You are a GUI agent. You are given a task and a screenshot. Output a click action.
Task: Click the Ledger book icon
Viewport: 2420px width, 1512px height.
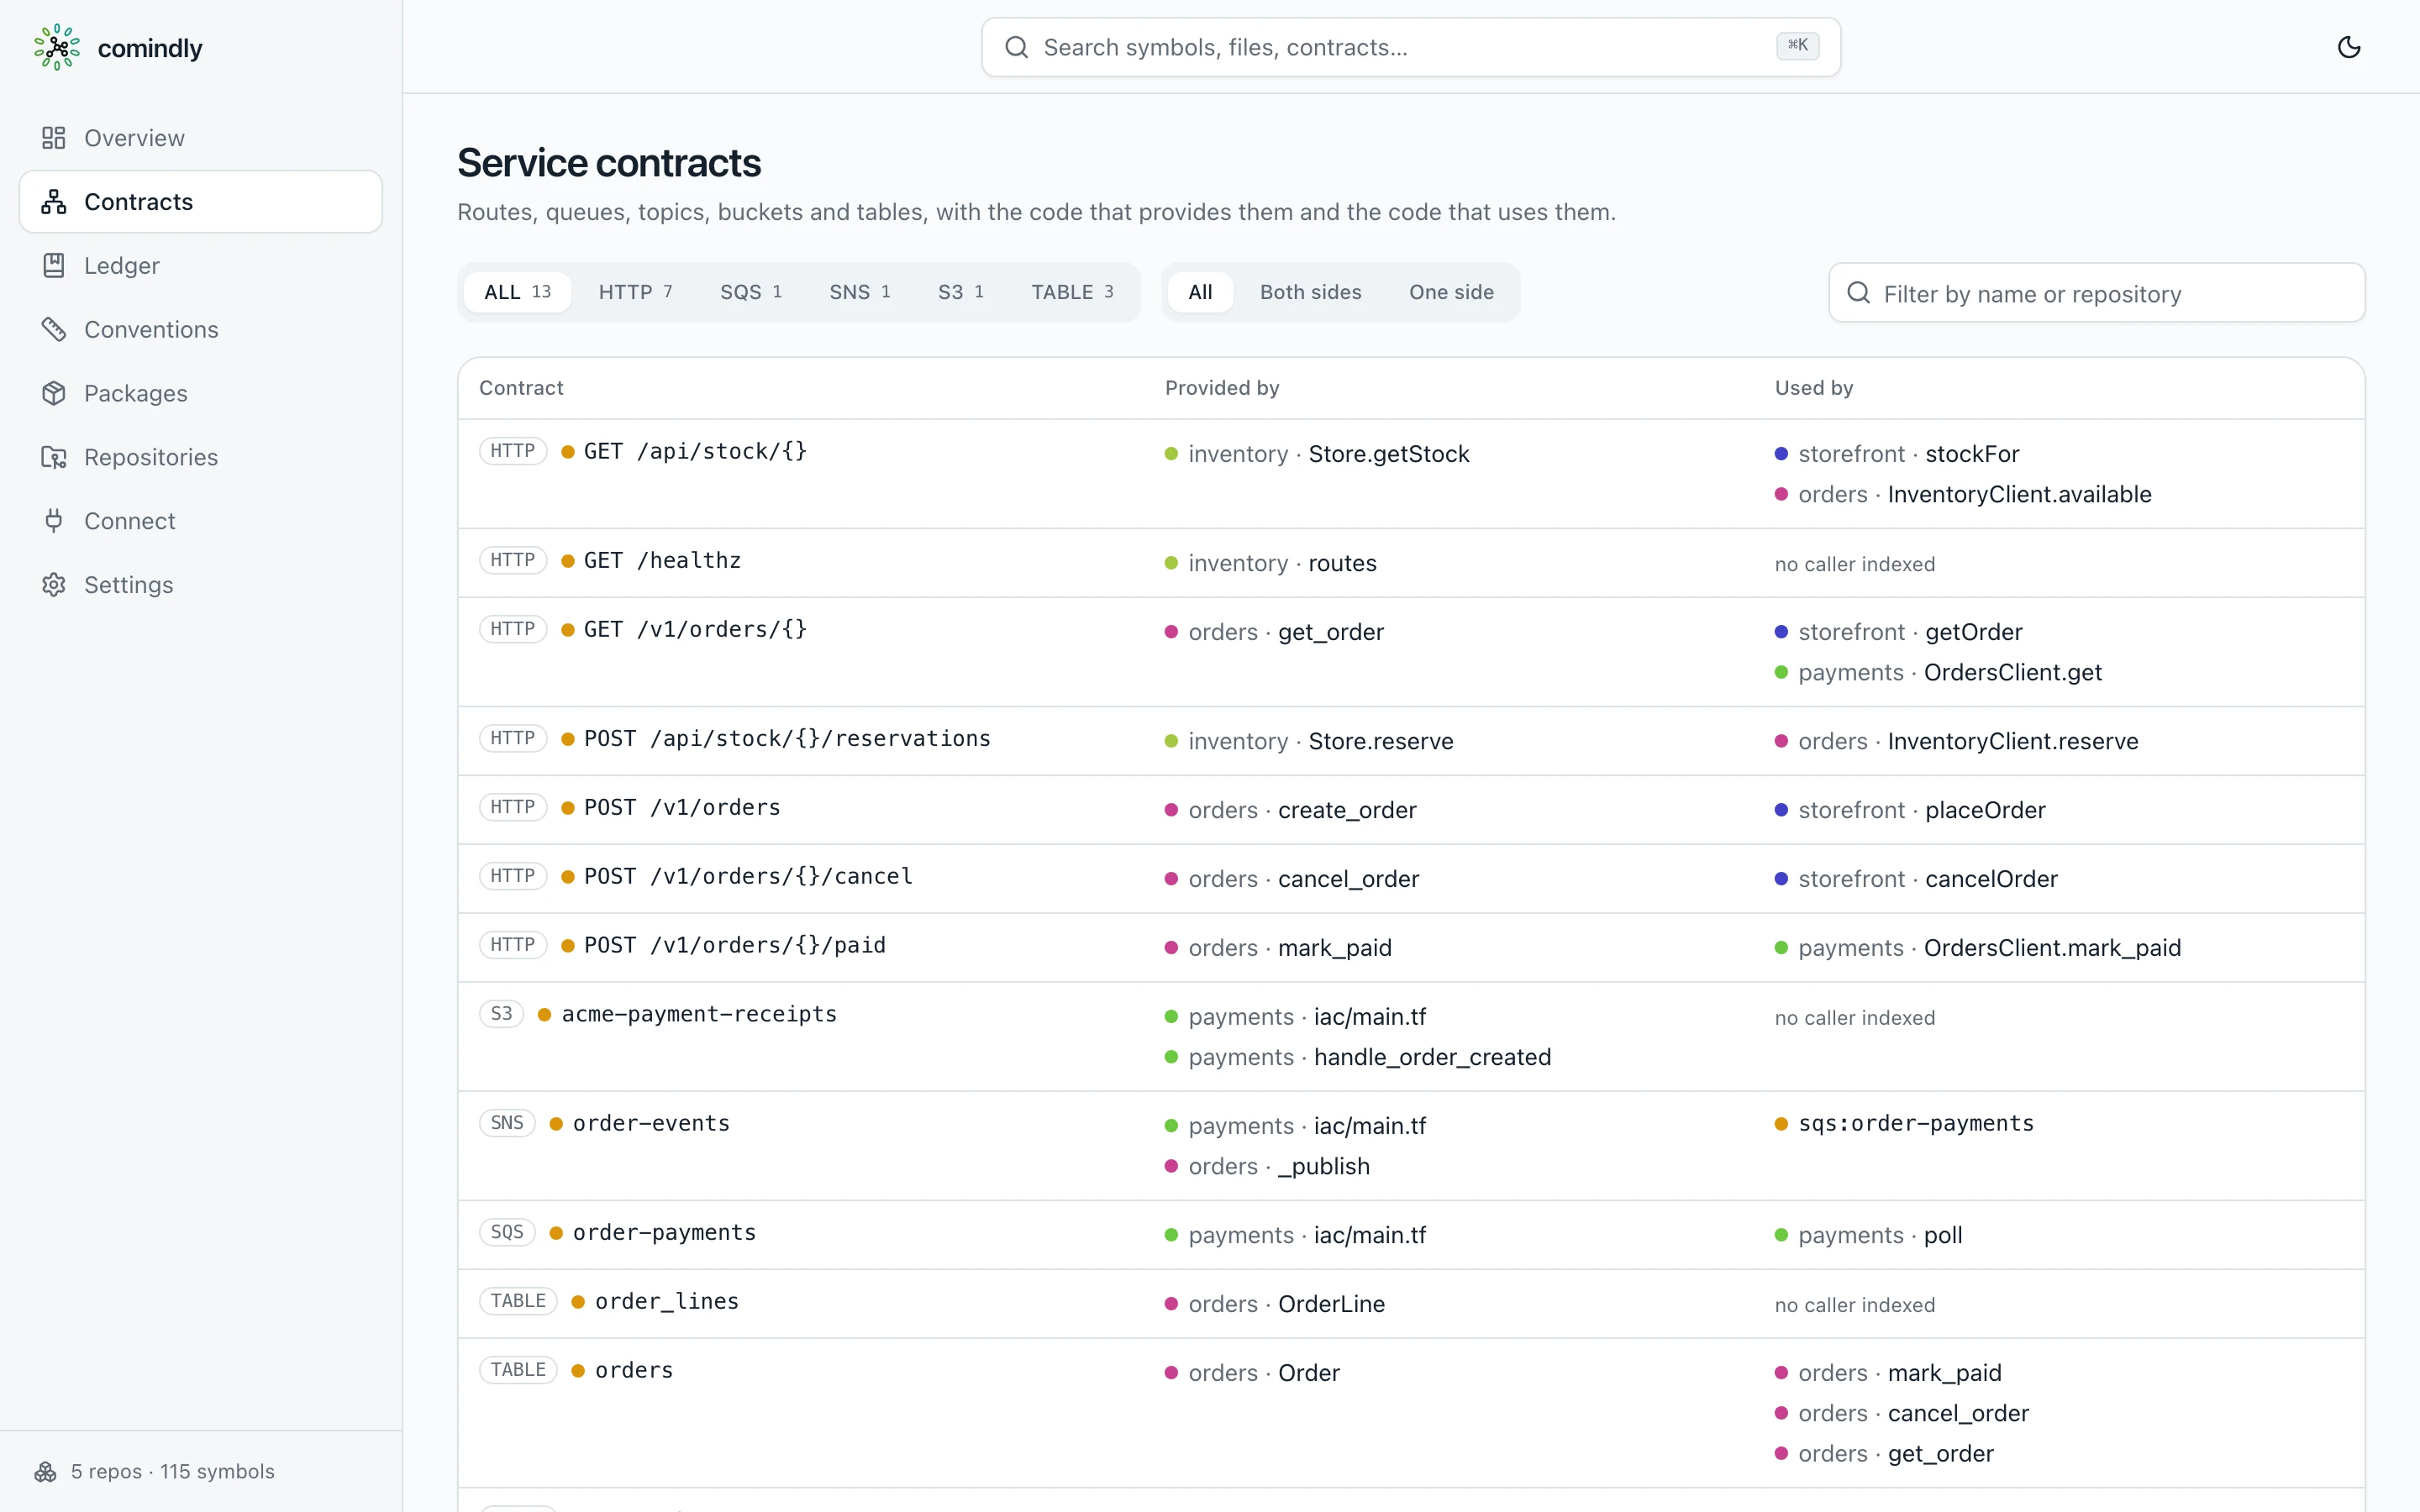(x=54, y=266)
